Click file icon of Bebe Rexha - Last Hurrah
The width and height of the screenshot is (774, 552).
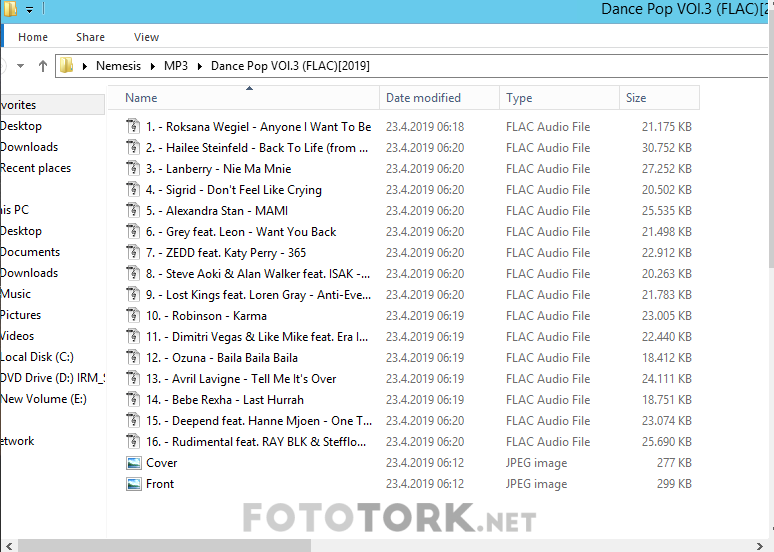[x=133, y=399]
